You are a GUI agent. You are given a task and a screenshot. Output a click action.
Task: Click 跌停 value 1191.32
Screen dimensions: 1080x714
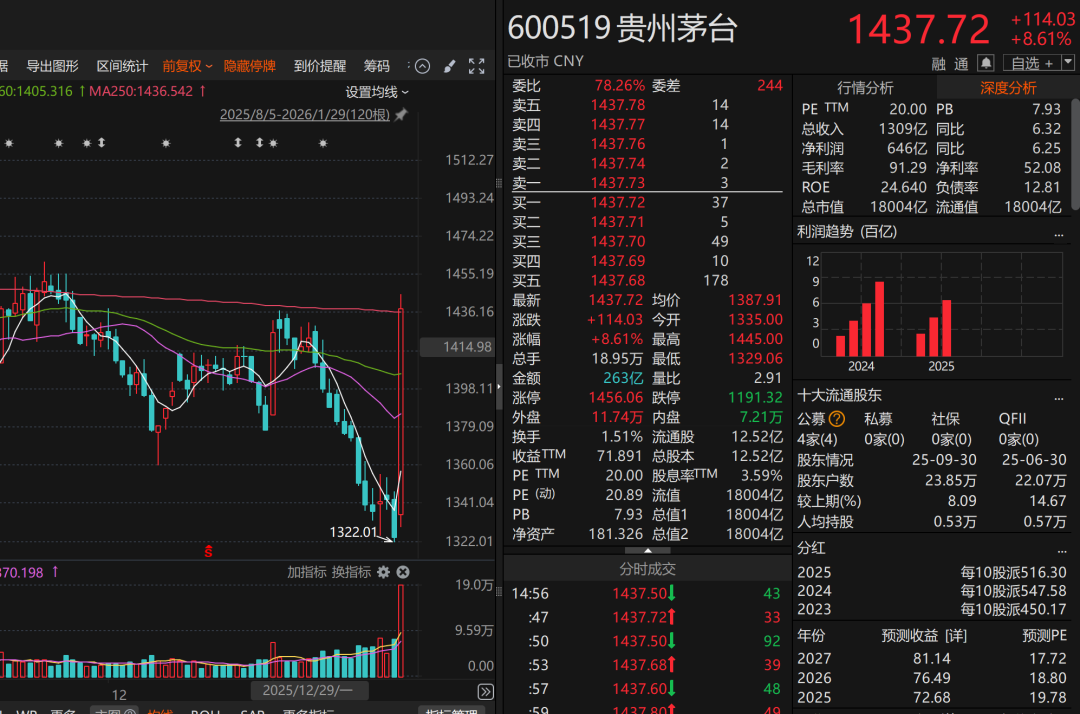pyautogui.click(x=756, y=398)
